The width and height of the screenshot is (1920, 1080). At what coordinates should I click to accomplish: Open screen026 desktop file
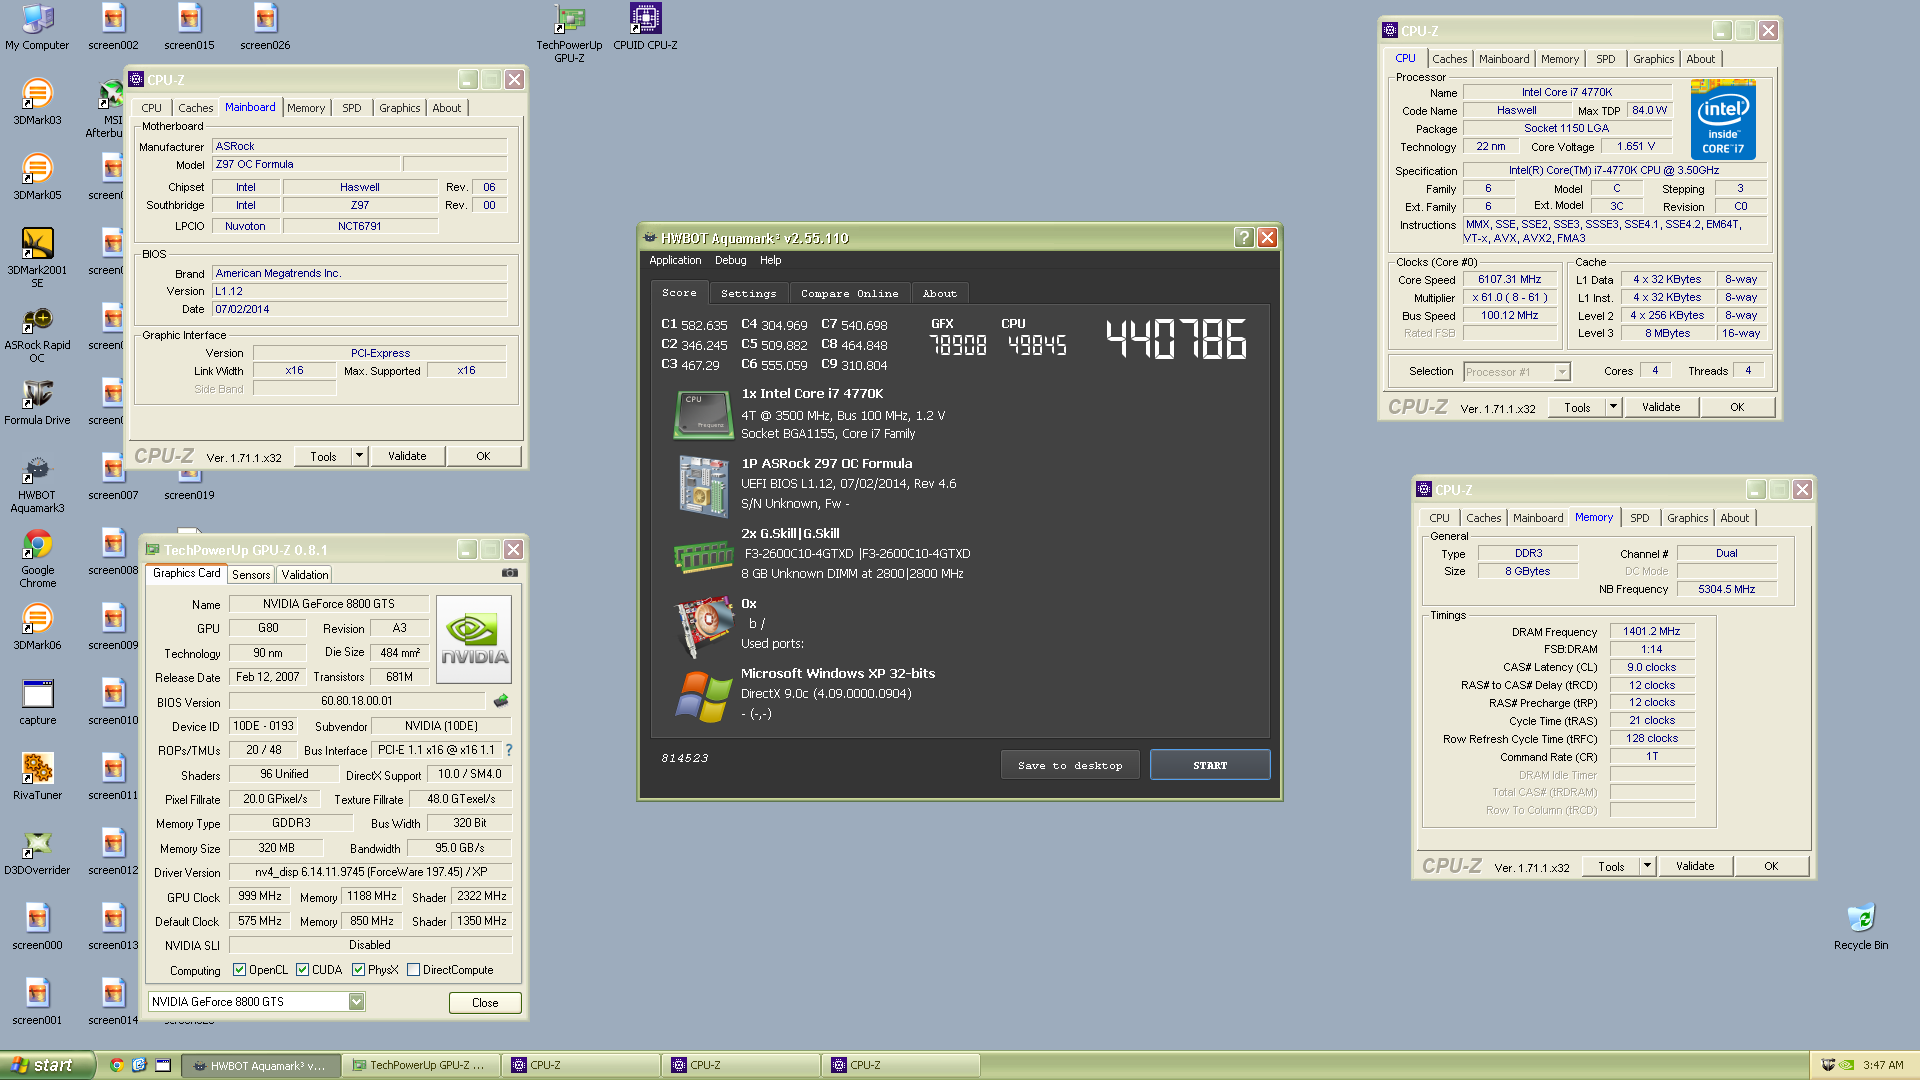265,26
